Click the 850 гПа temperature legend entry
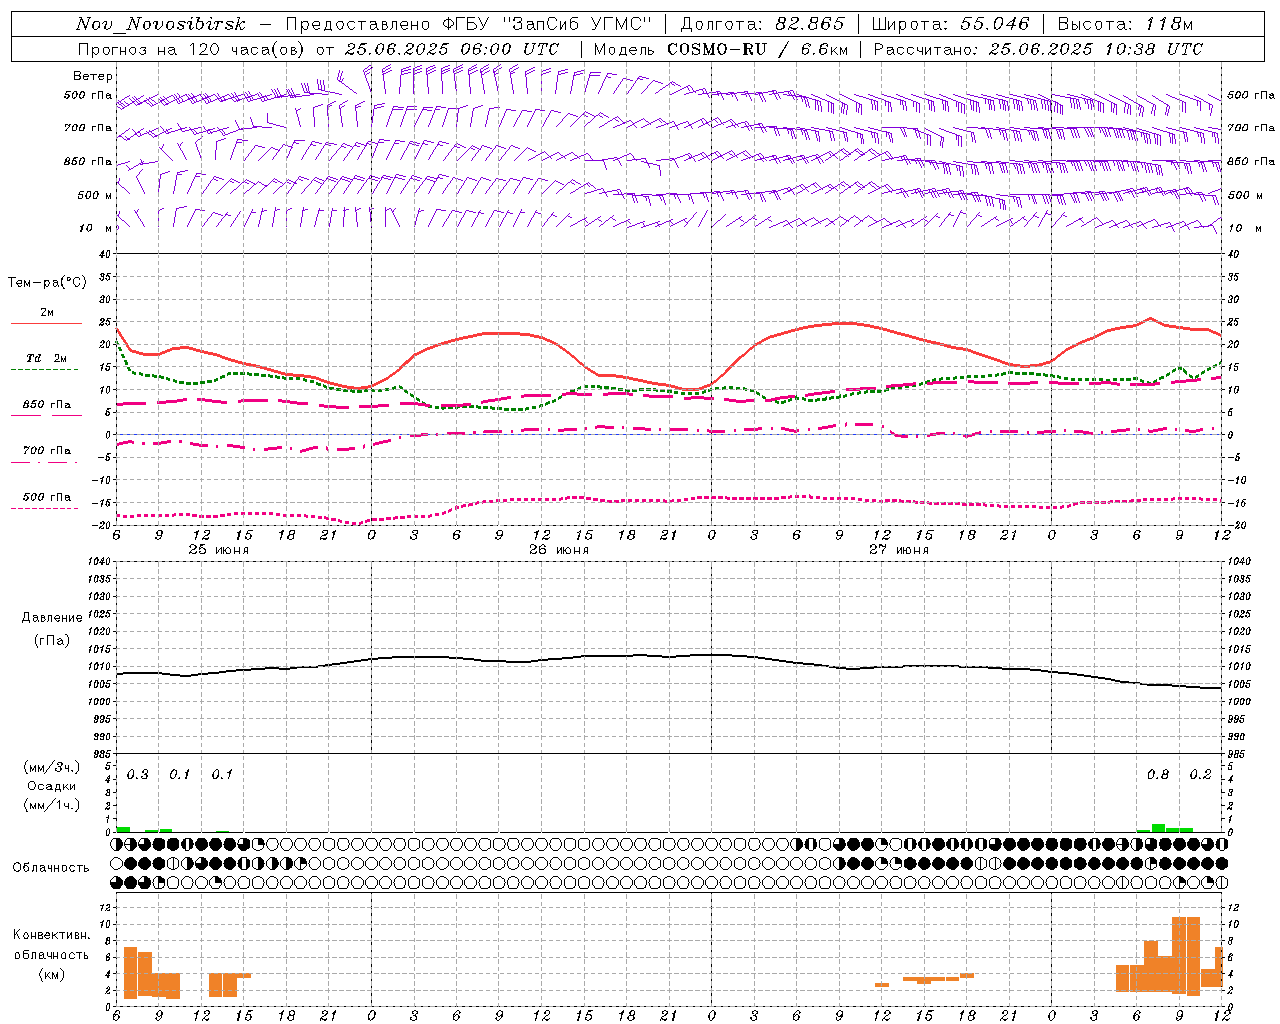This screenshot has height=1024, width=1280. (x=46, y=404)
